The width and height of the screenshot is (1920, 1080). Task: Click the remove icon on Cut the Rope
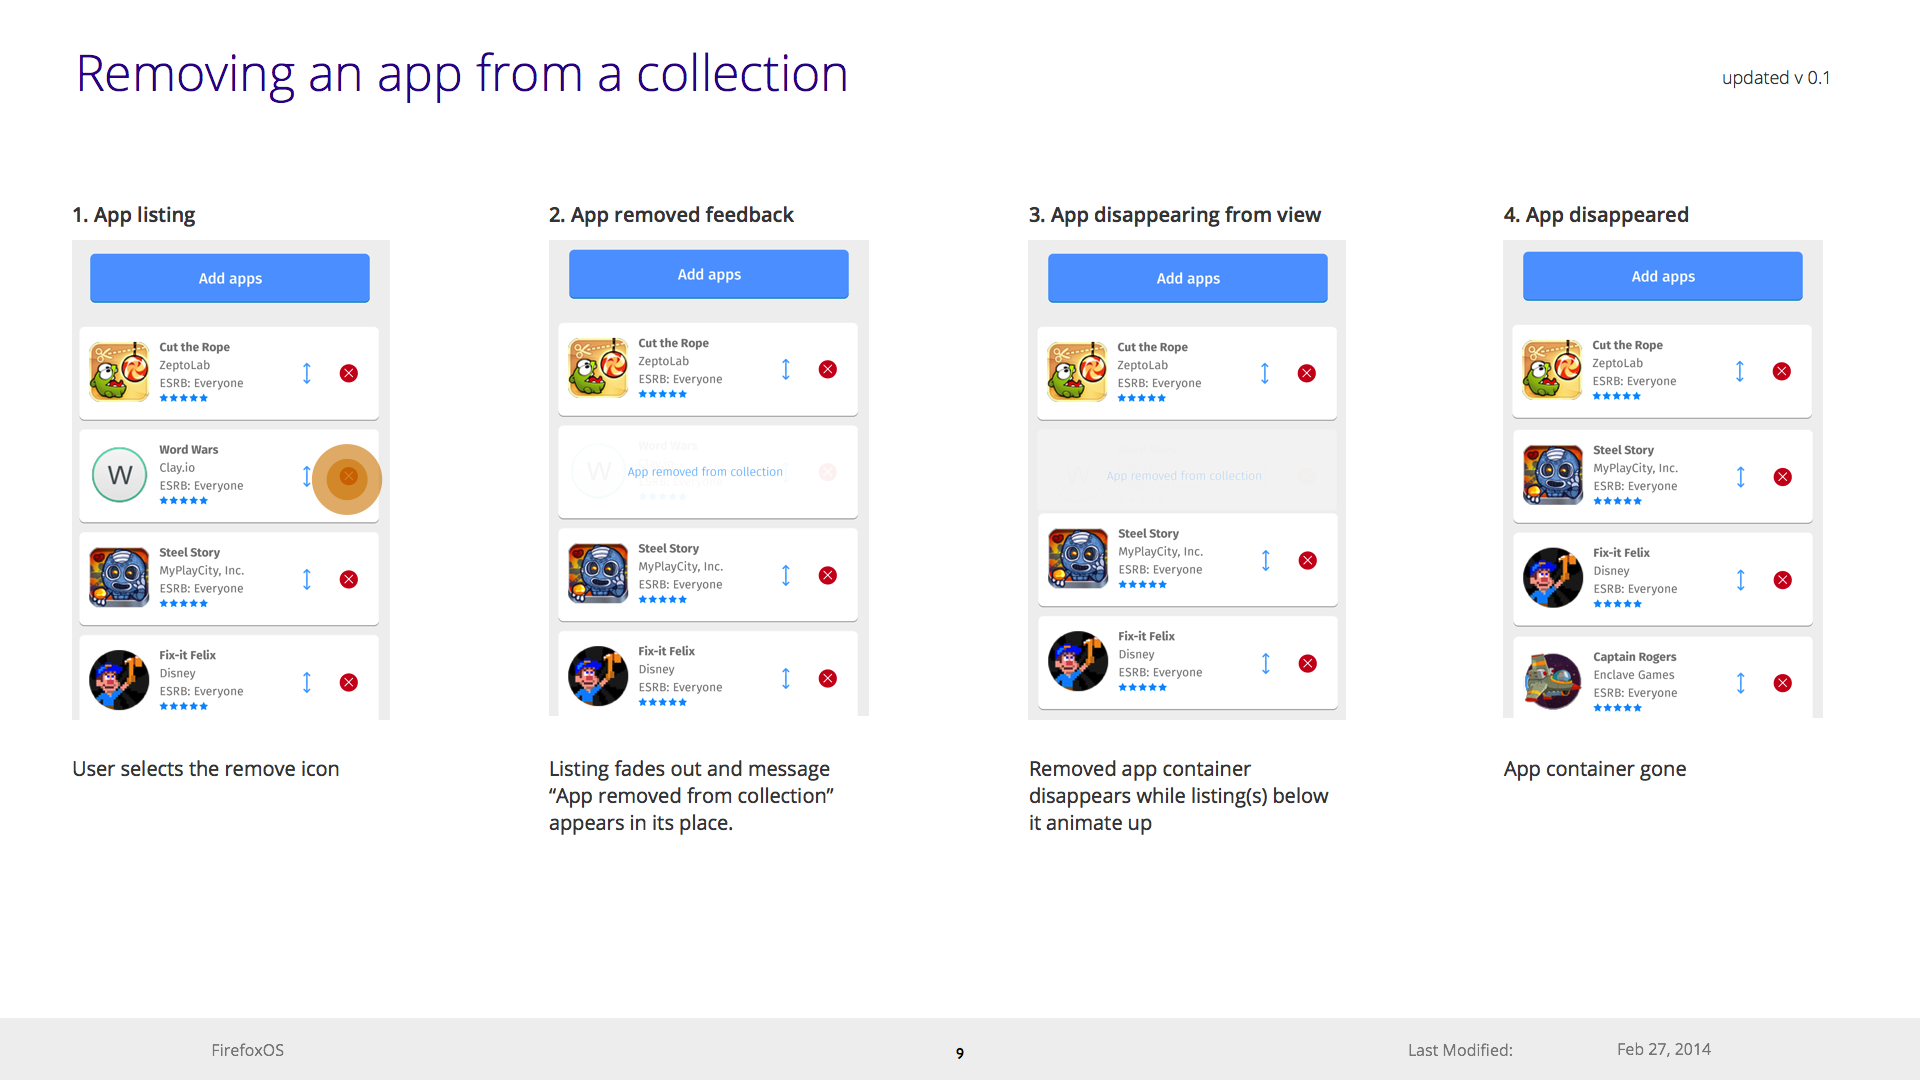tap(349, 372)
